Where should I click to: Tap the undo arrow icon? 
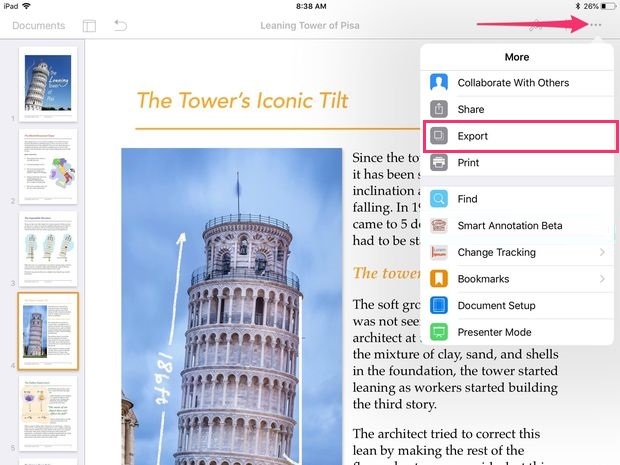coord(120,26)
